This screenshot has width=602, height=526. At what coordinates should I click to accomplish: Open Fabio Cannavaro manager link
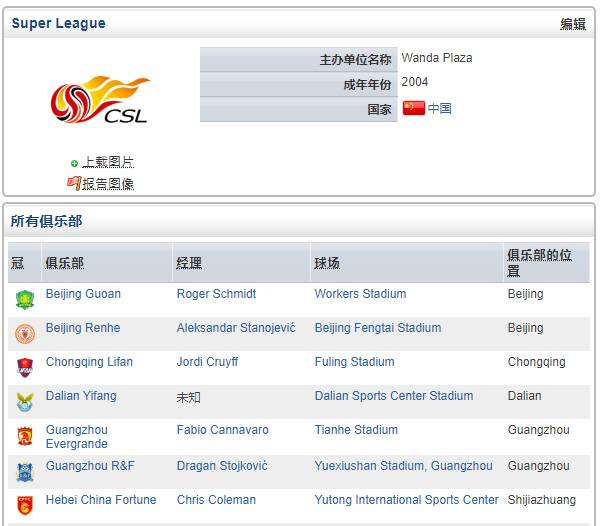[x=223, y=430]
